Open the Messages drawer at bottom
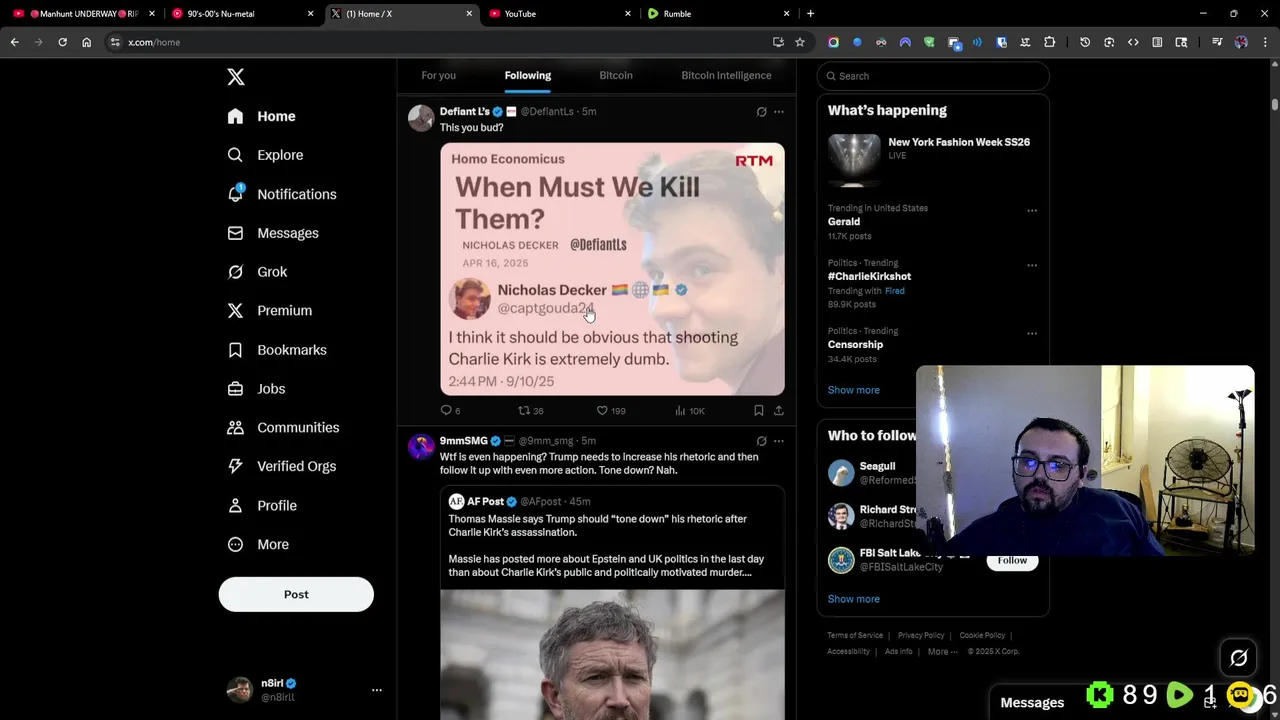1280x720 pixels. pos(1032,702)
